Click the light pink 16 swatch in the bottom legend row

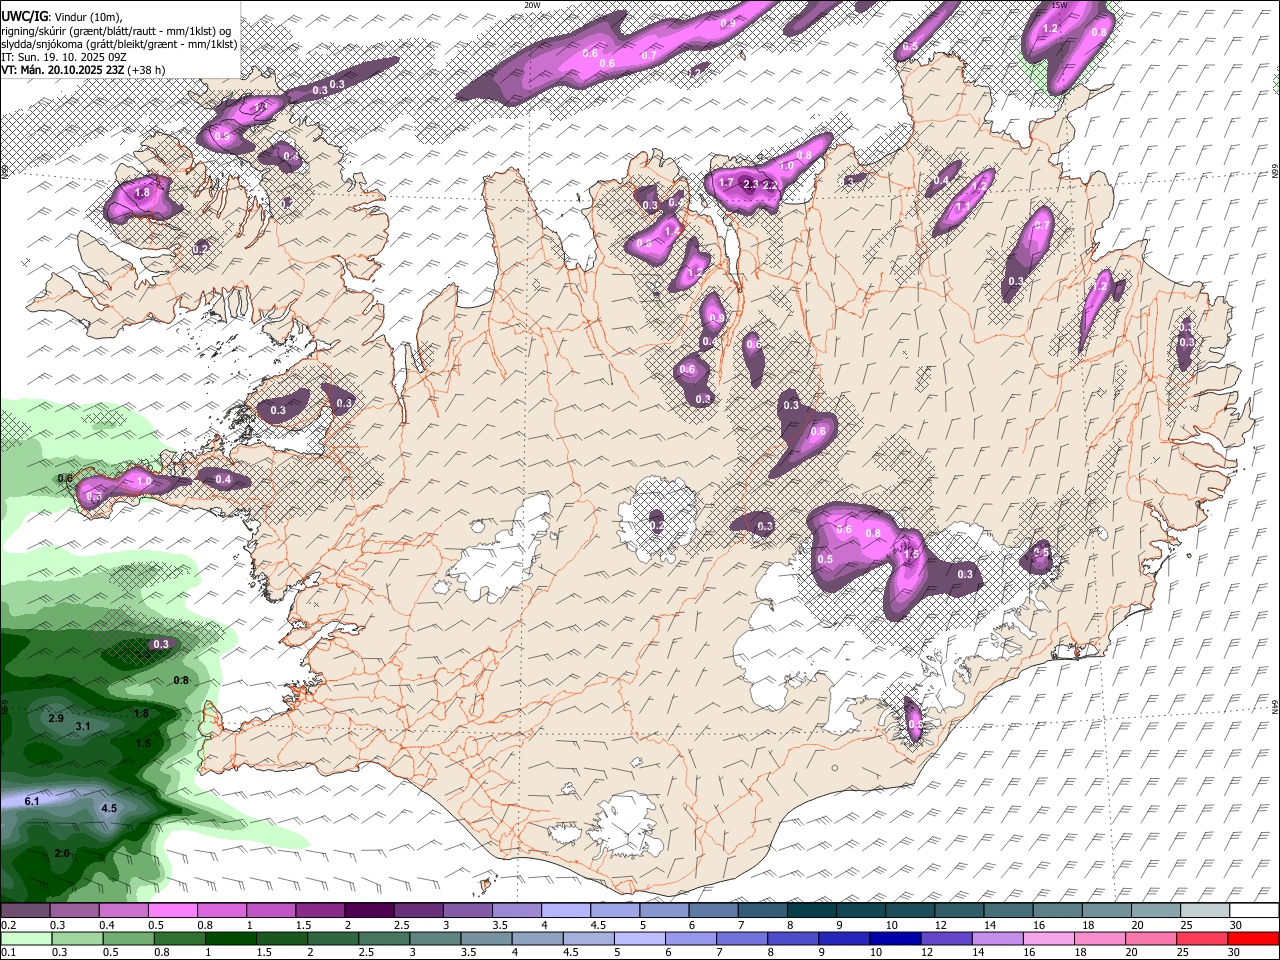[1049, 939]
